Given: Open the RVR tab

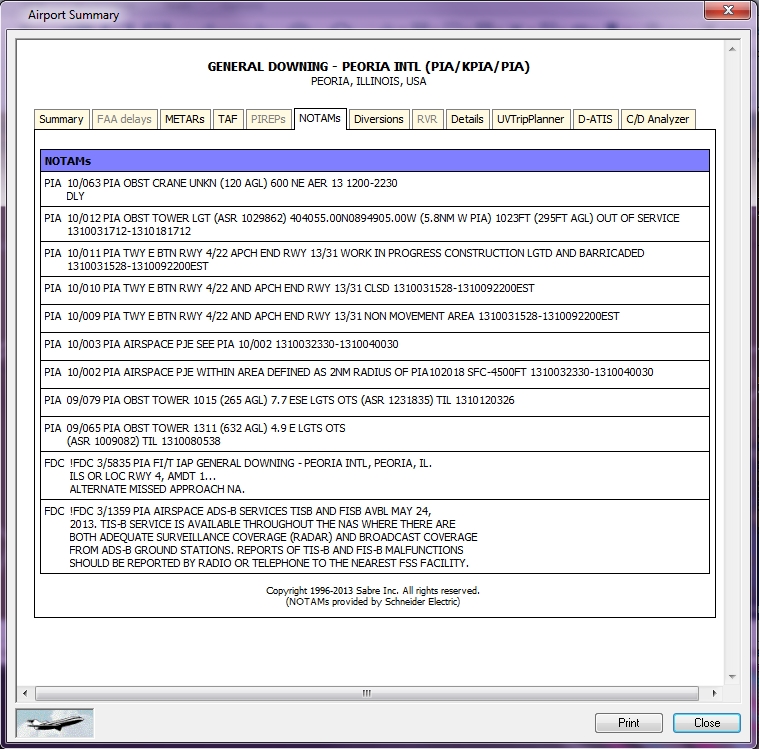Looking at the screenshot, I should point(427,119).
